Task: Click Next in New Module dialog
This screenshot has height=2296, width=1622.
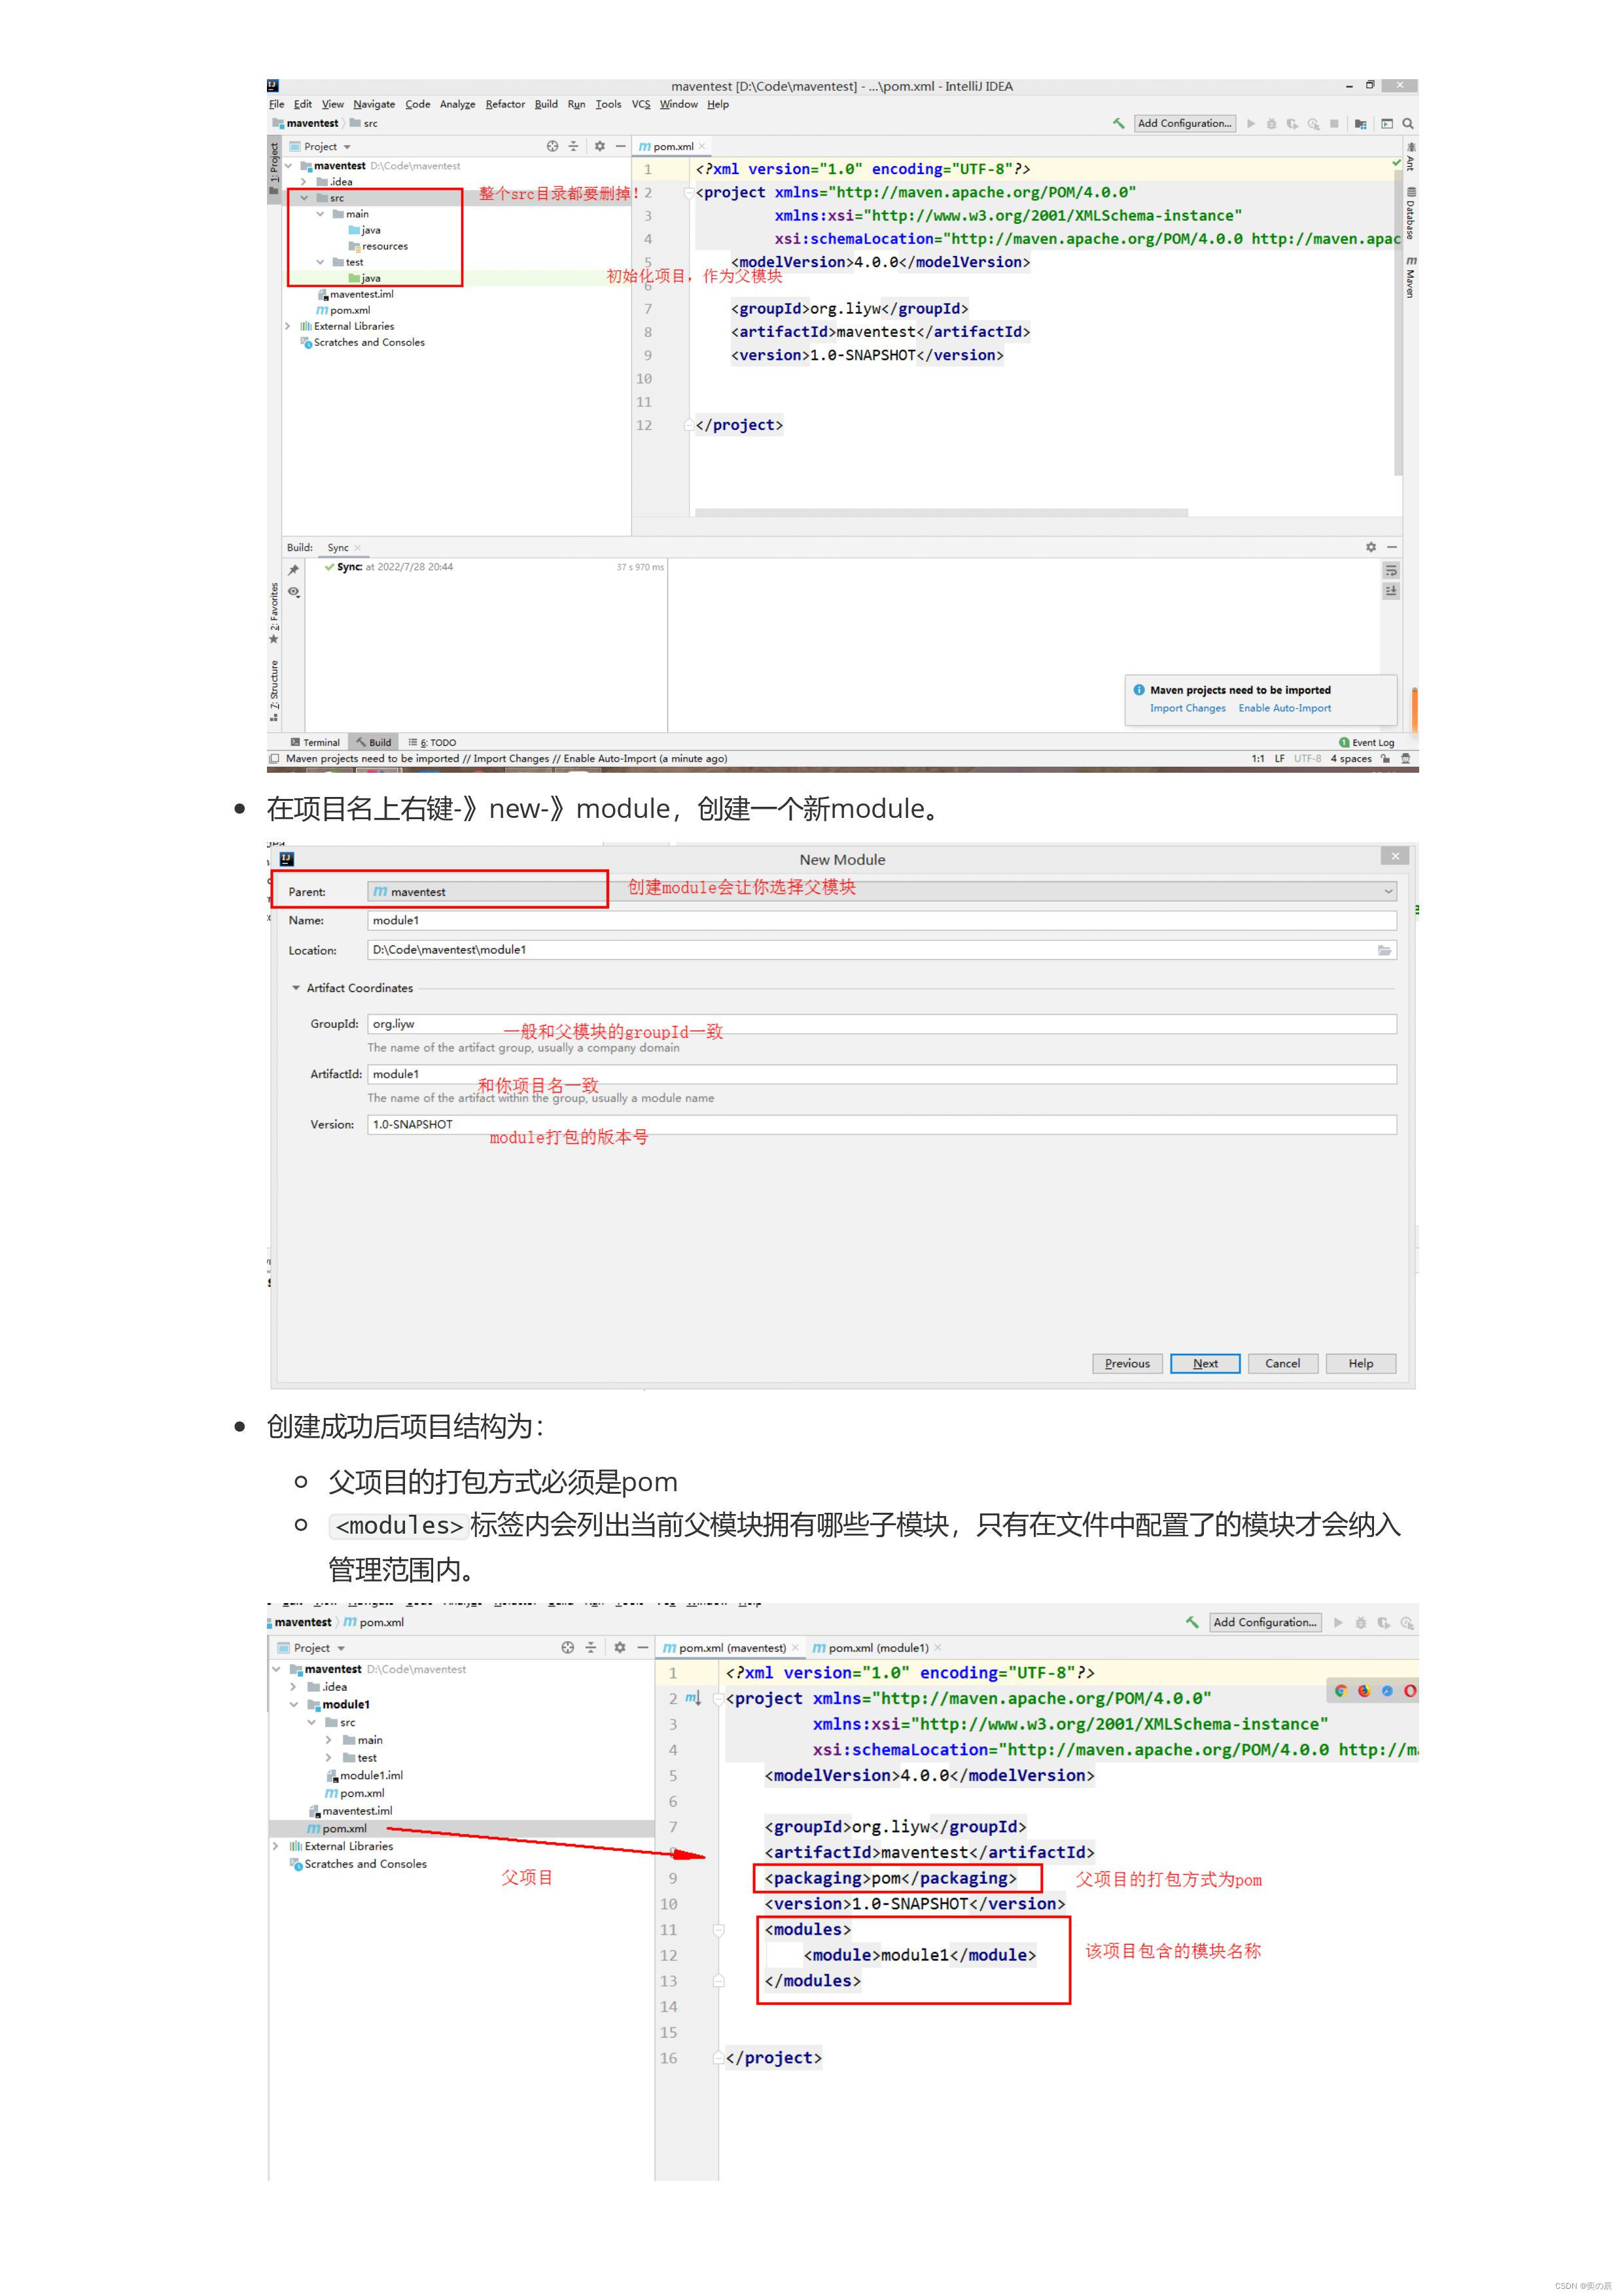Action: click(x=1204, y=1363)
